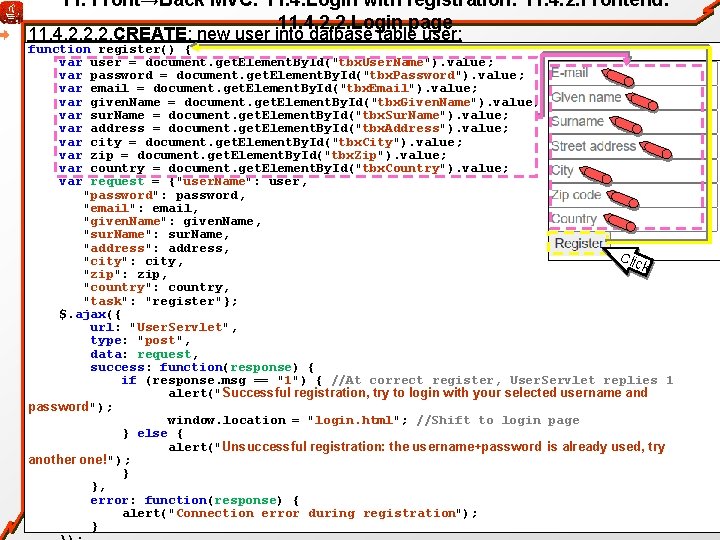Click the "tbxZip" string in code

(354, 155)
